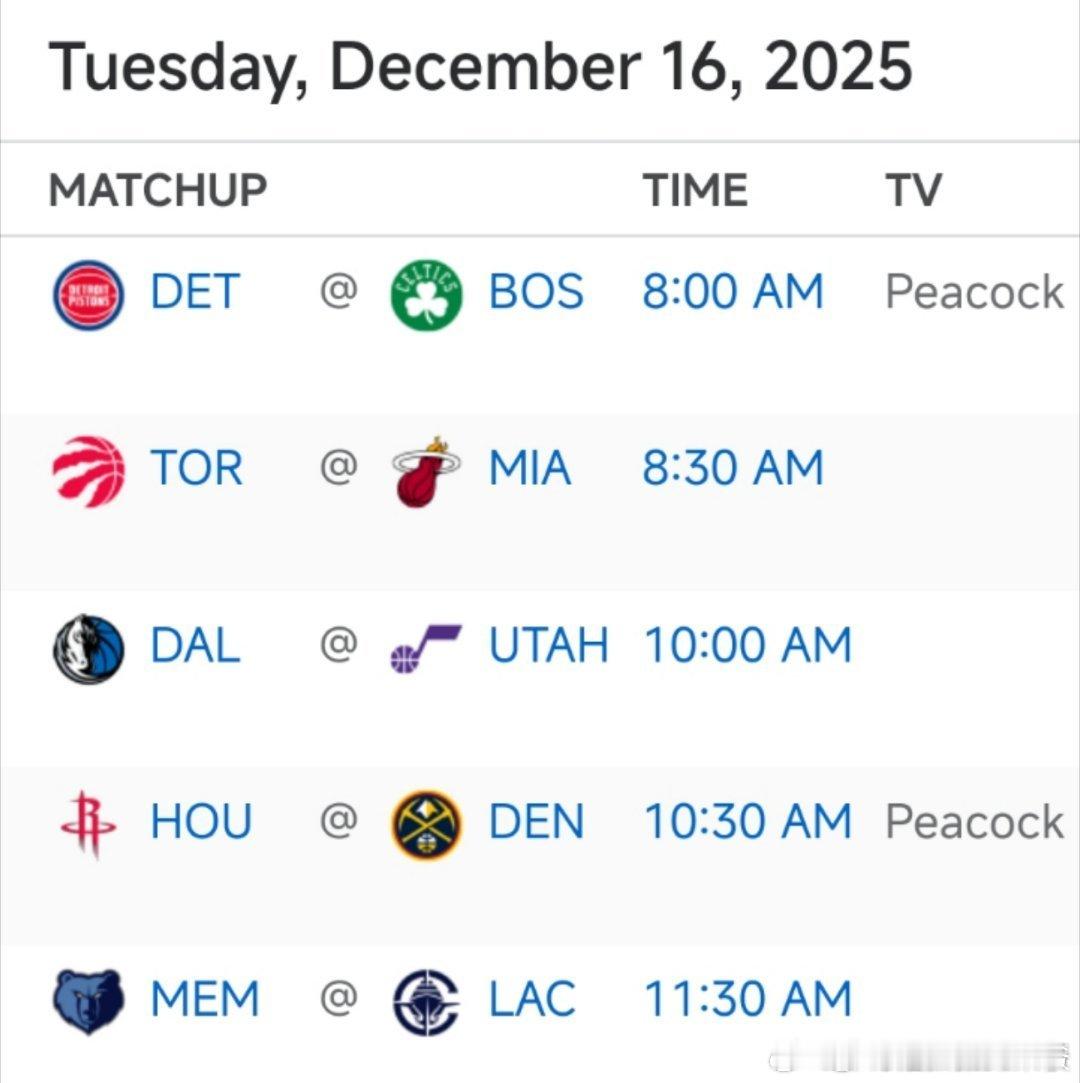Click the Houston Rockets logo

tap(88, 825)
